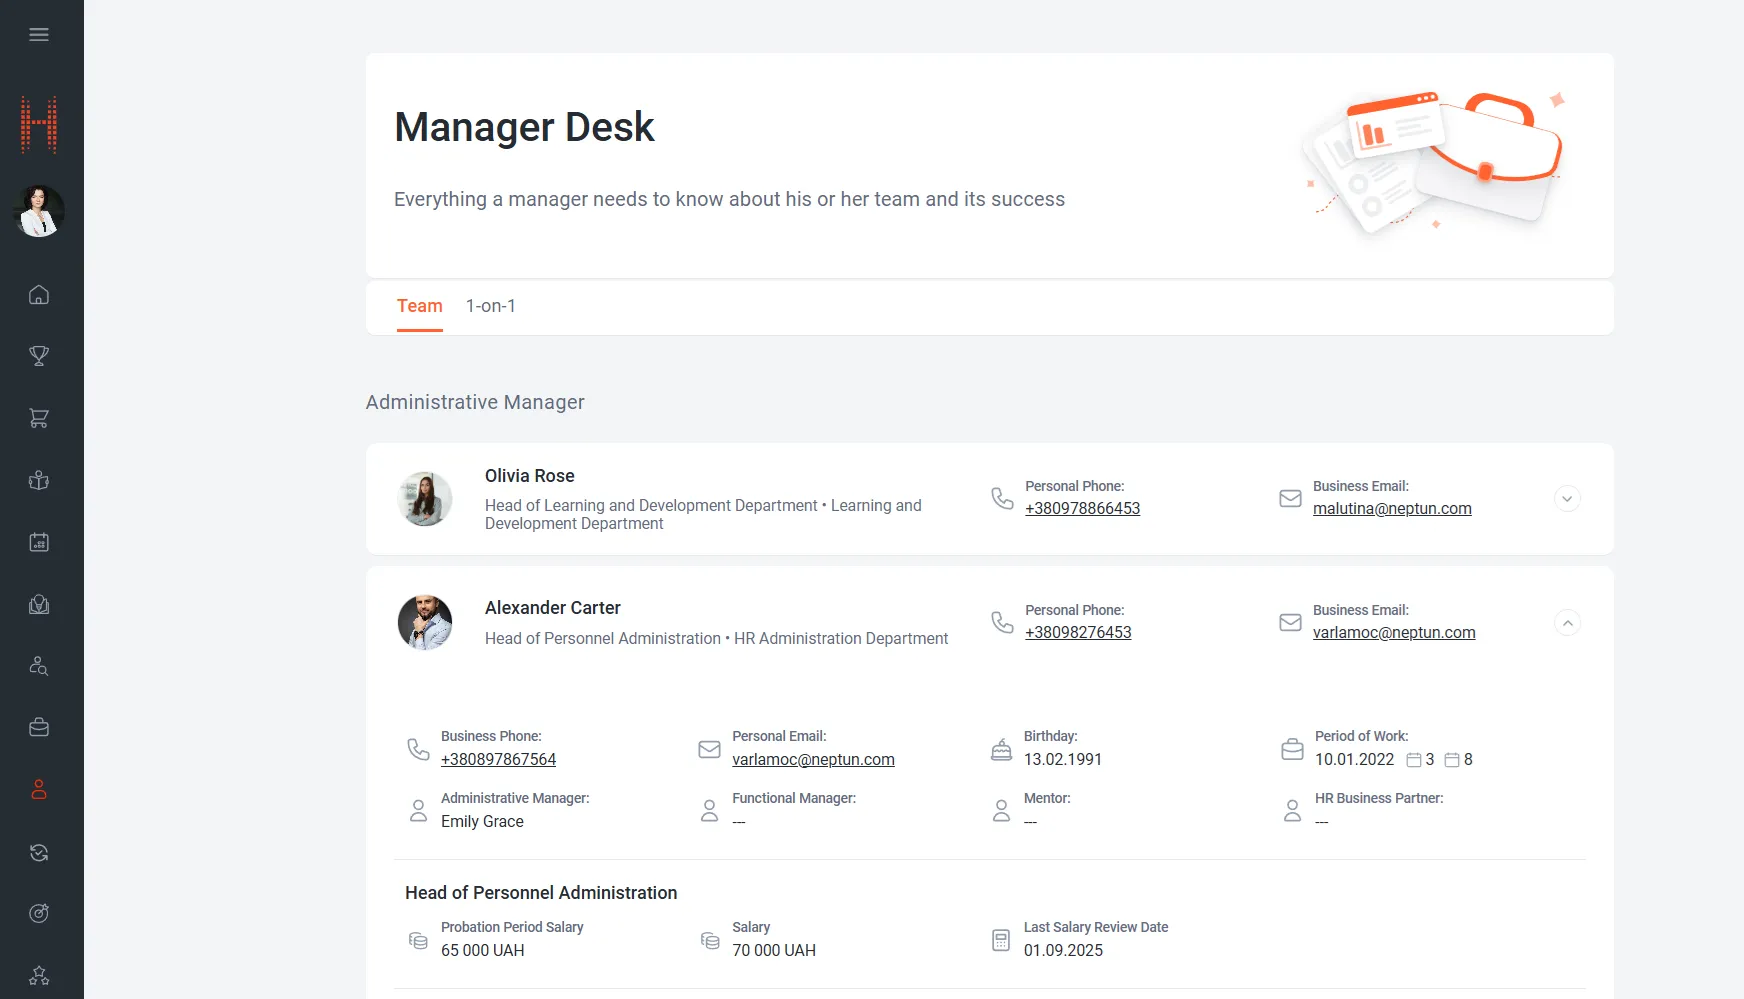This screenshot has height=999, width=1744.
Task: Open the trophy achievements icon
Action: pos(39,356)
